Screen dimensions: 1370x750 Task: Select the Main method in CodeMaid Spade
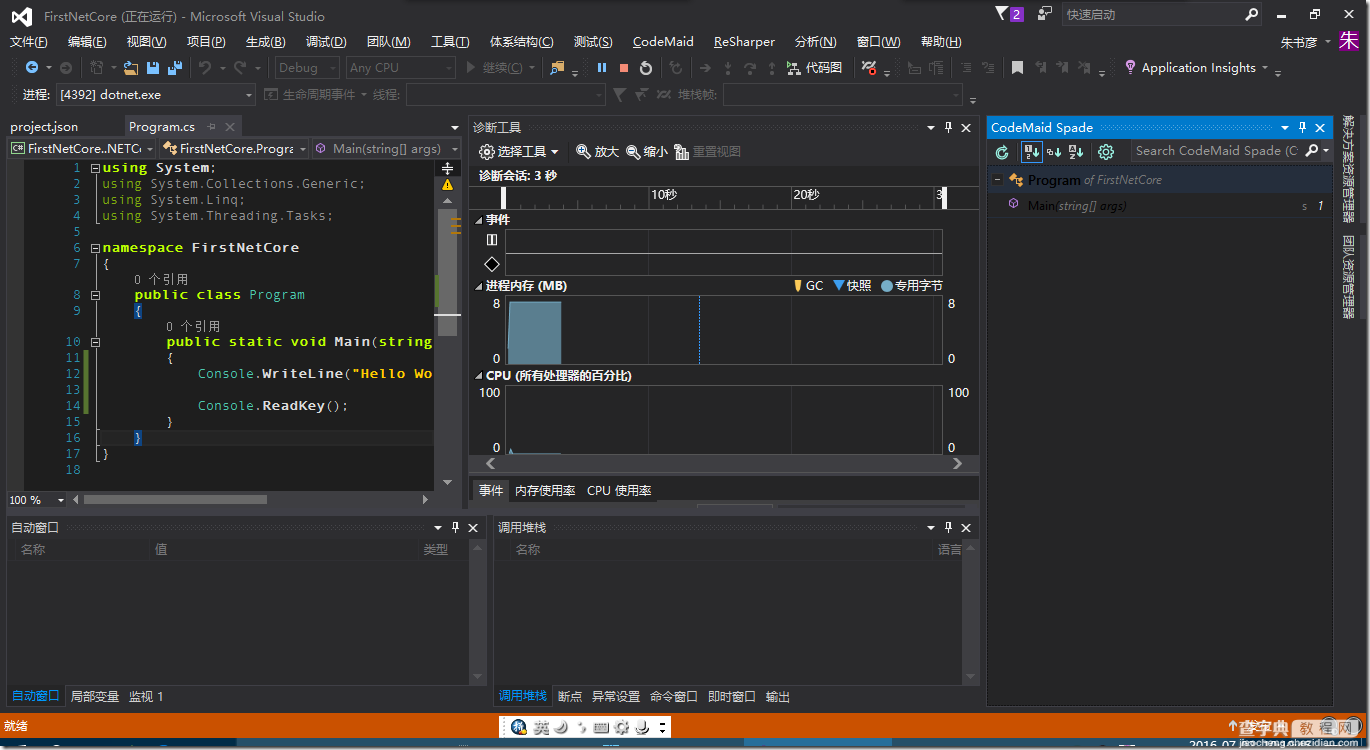pos(1160,206)
